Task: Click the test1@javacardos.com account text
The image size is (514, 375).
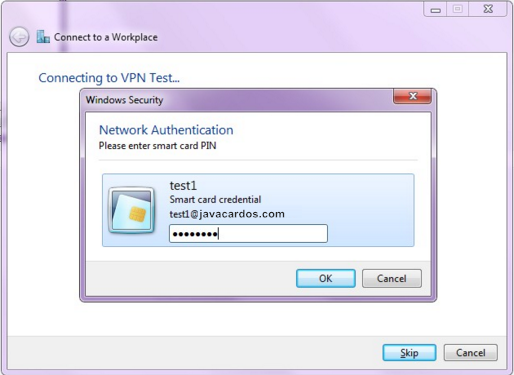Action: click(x=227, y=214)
